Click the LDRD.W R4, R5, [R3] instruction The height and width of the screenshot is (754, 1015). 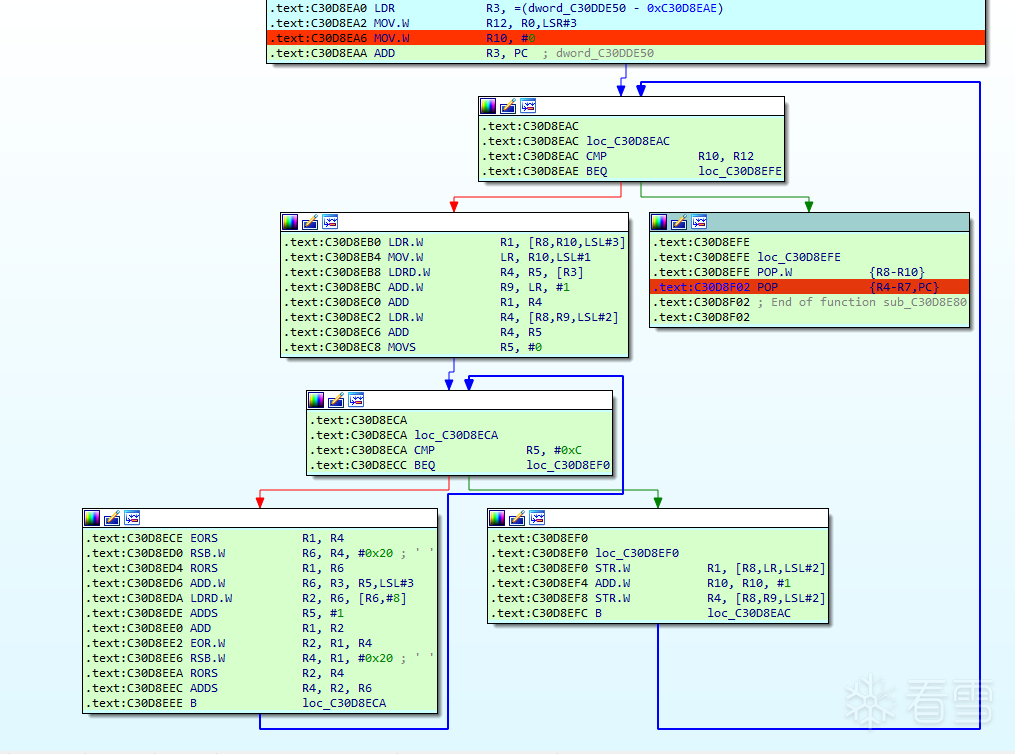[436, 272]
